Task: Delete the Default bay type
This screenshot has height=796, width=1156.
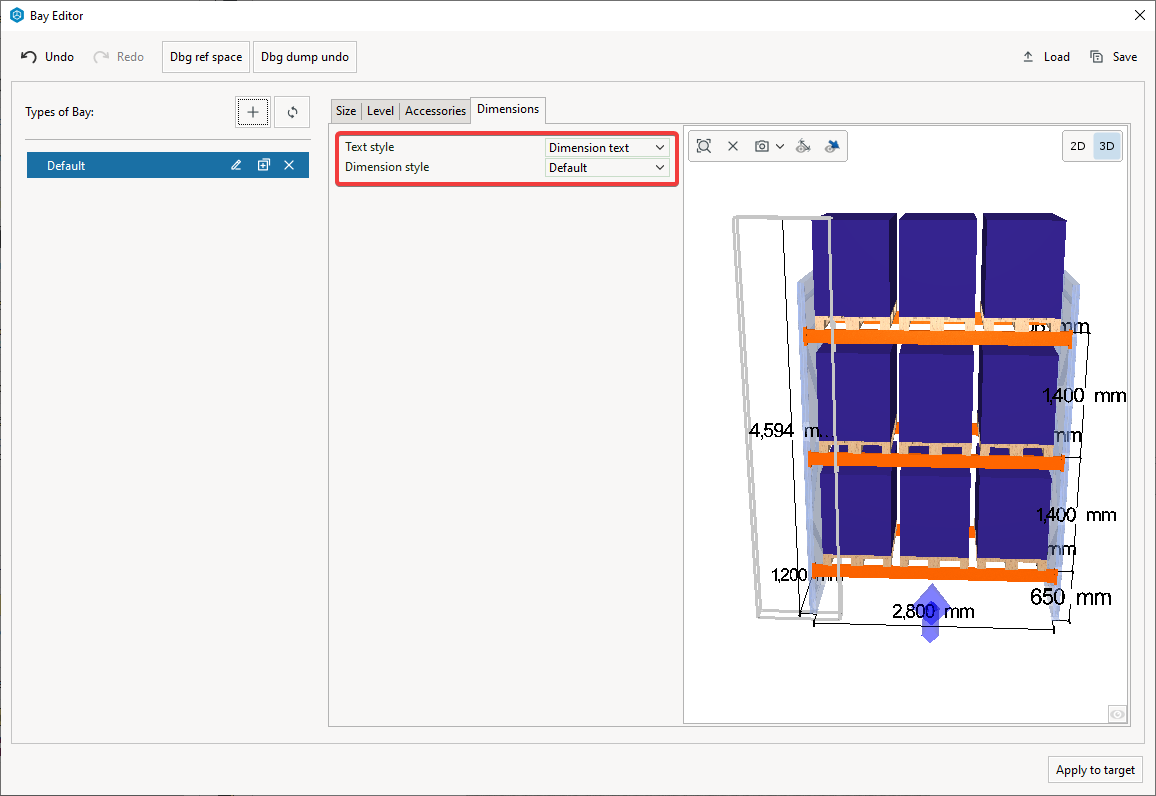Action: click(x=289, y=165)
